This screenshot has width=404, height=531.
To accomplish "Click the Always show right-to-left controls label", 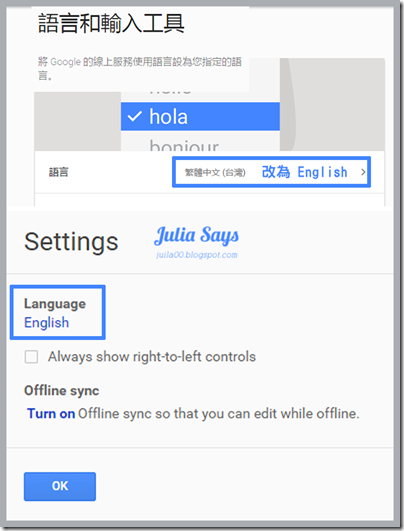I will point(152,357).
